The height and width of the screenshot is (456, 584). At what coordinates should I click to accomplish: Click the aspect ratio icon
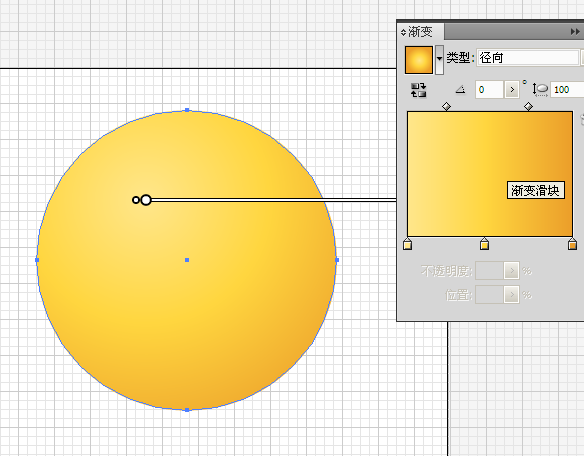540,89
